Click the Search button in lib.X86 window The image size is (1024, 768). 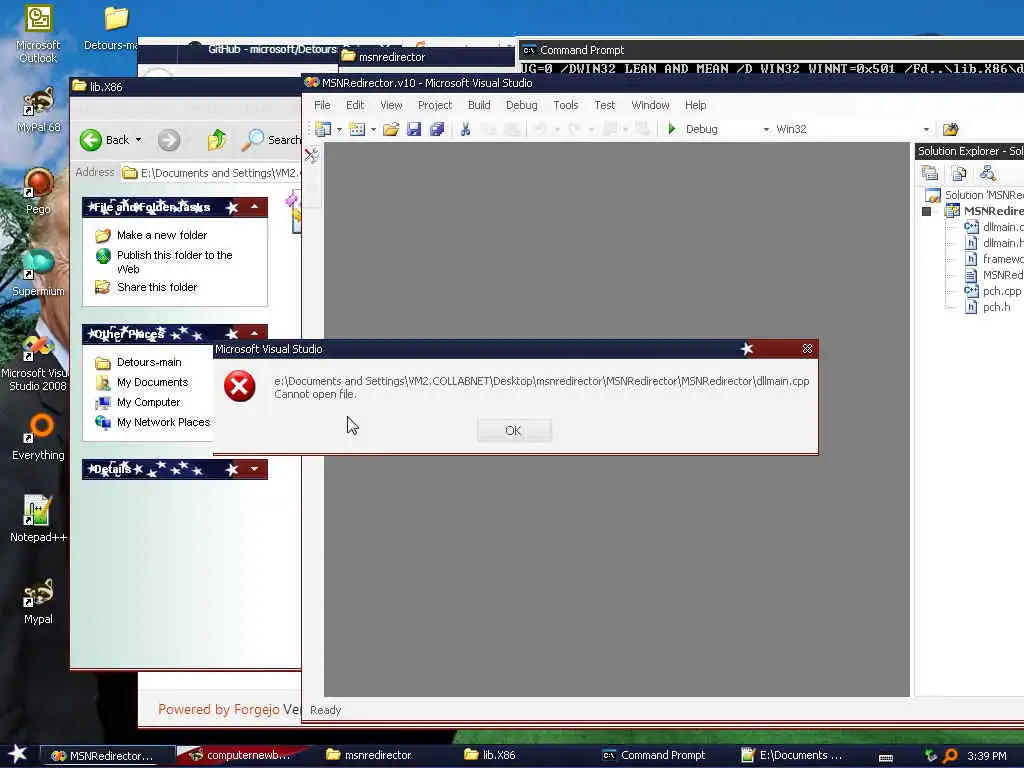pyautogui.click(x=272, y=140)
